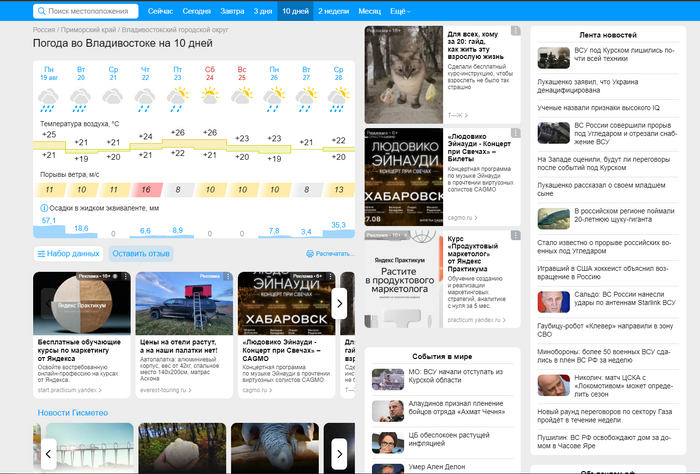Read Лукашенко заявил, что Украина денацифицирована

[x=588, y=86]
